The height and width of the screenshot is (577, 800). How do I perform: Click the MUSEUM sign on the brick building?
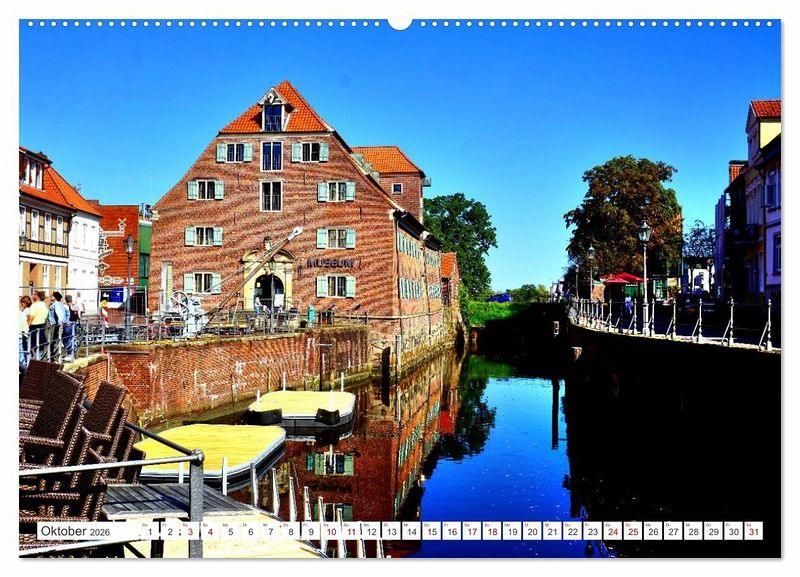click(x=330, y=263)
